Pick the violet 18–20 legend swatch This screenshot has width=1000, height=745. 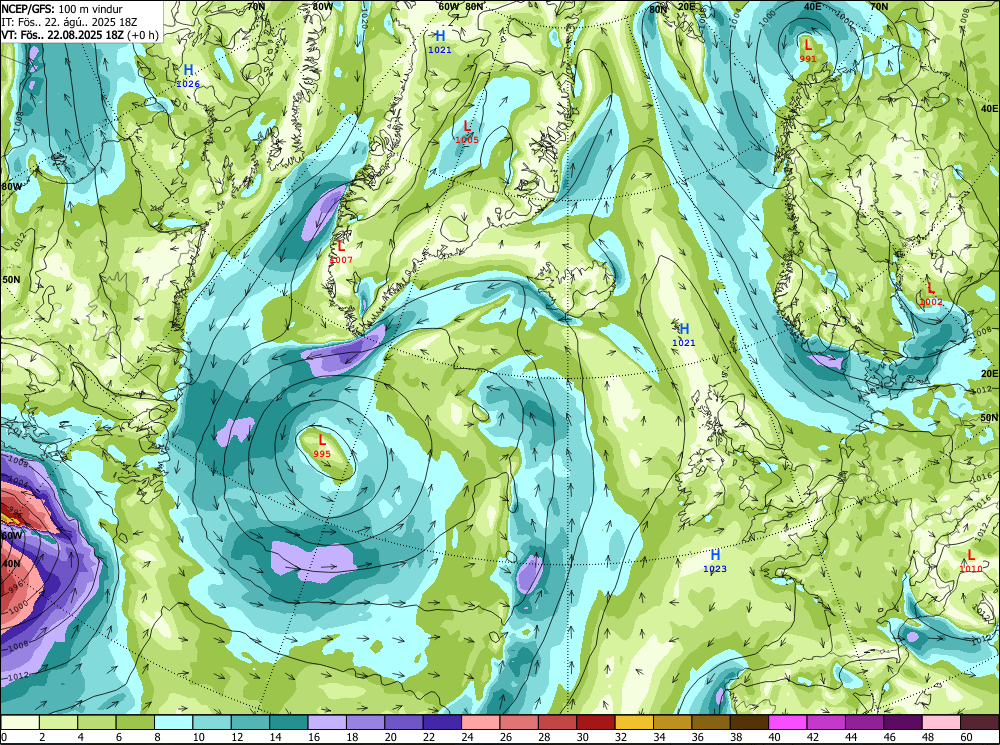click(365, 722)
